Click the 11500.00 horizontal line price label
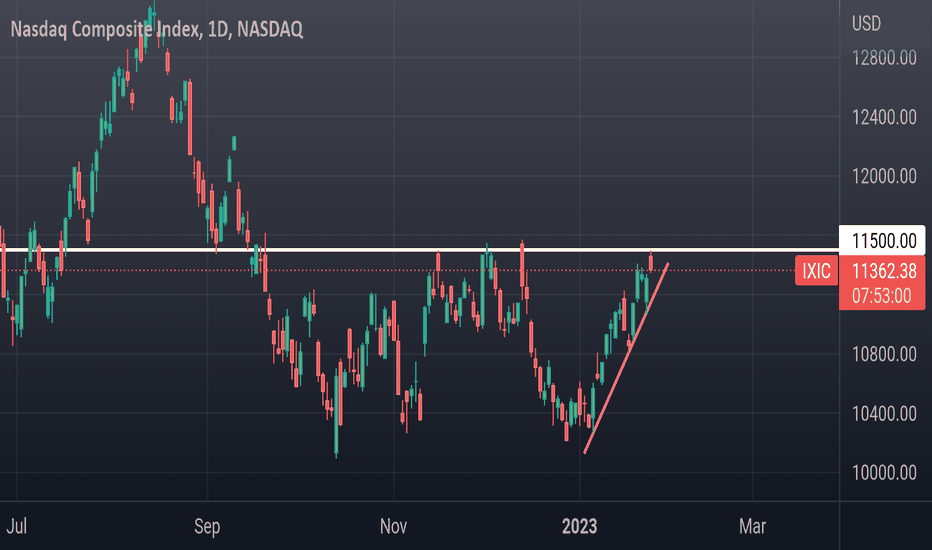 (x=883, y=241)
